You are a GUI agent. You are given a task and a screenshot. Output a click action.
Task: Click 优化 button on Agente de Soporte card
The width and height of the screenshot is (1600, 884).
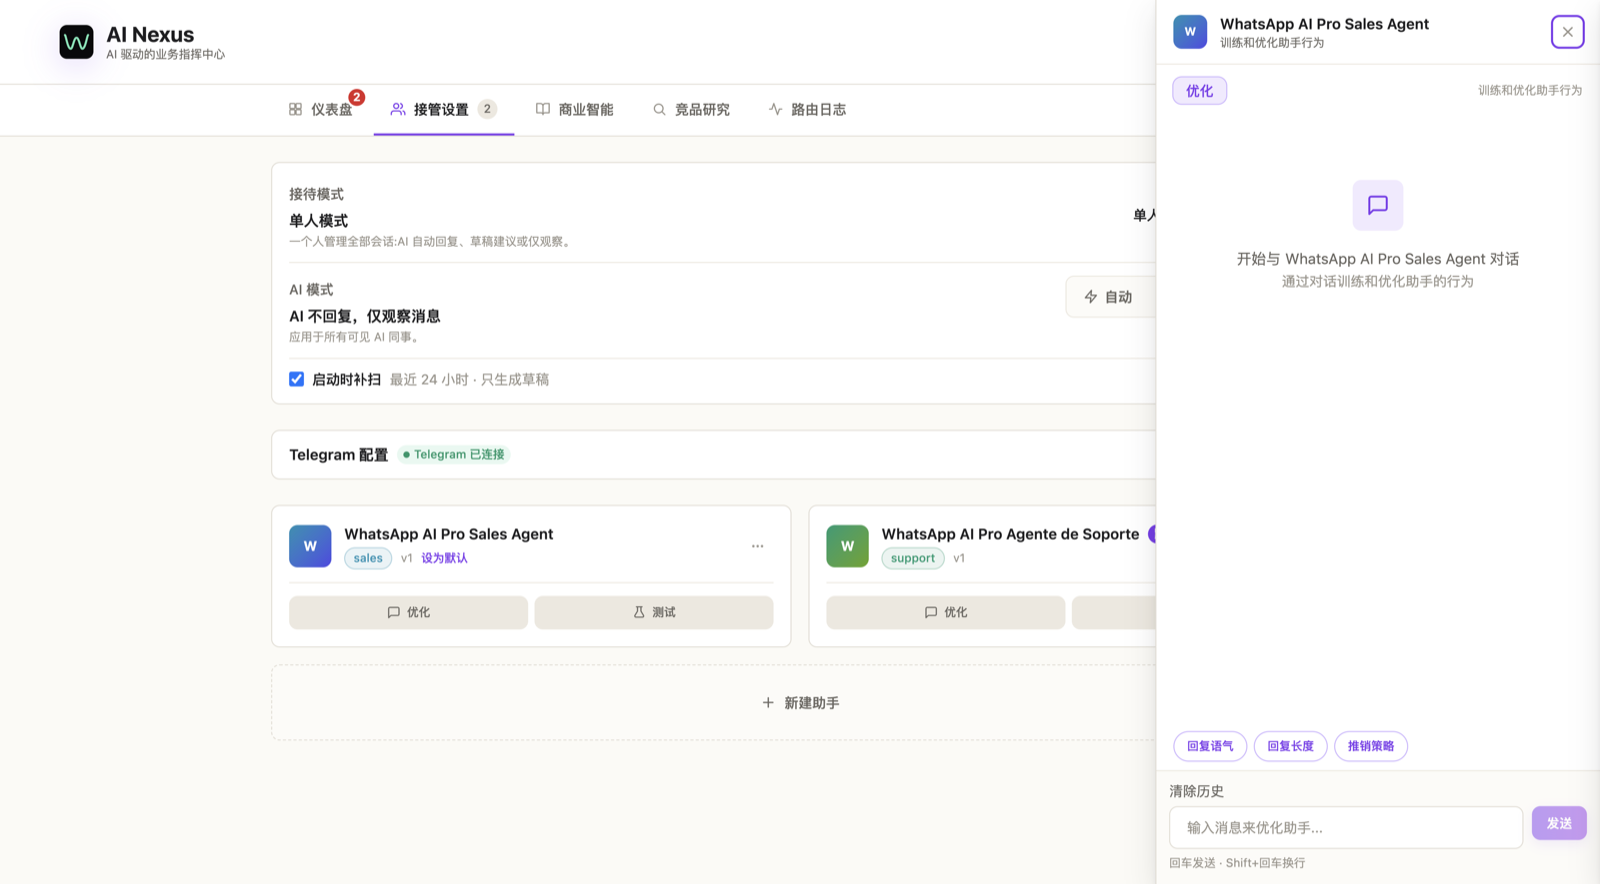click(945, 612)
